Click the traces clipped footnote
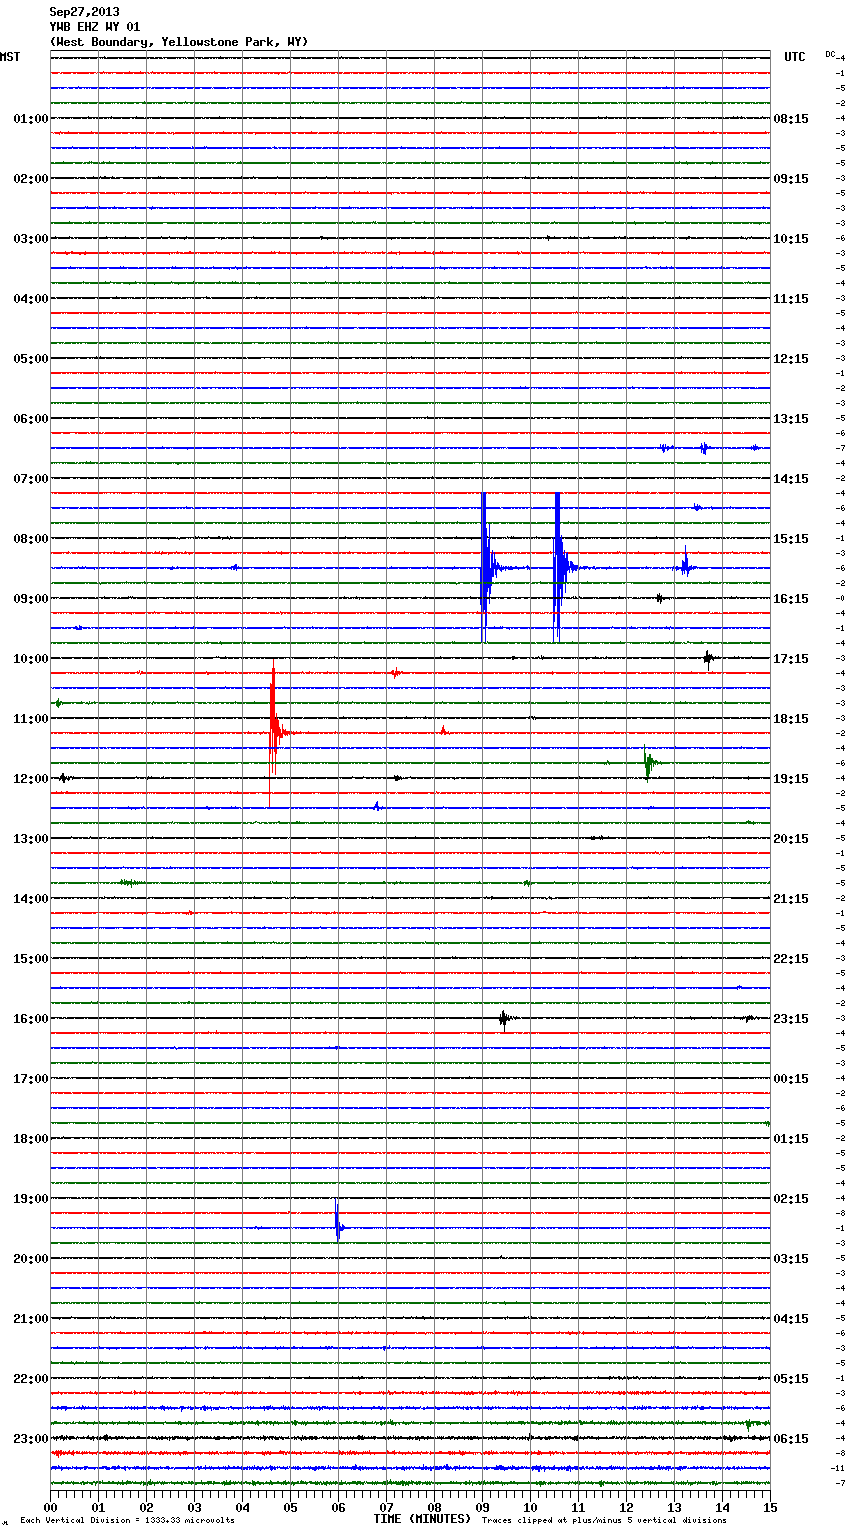 [604, 1521]
